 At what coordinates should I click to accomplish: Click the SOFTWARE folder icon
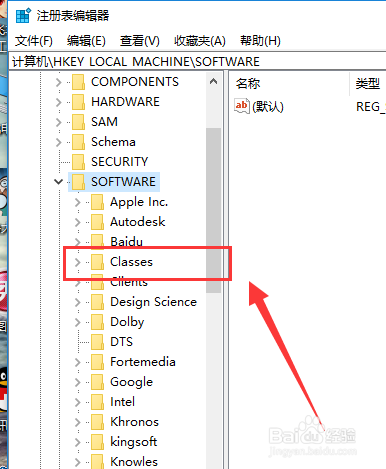(78, 182)
